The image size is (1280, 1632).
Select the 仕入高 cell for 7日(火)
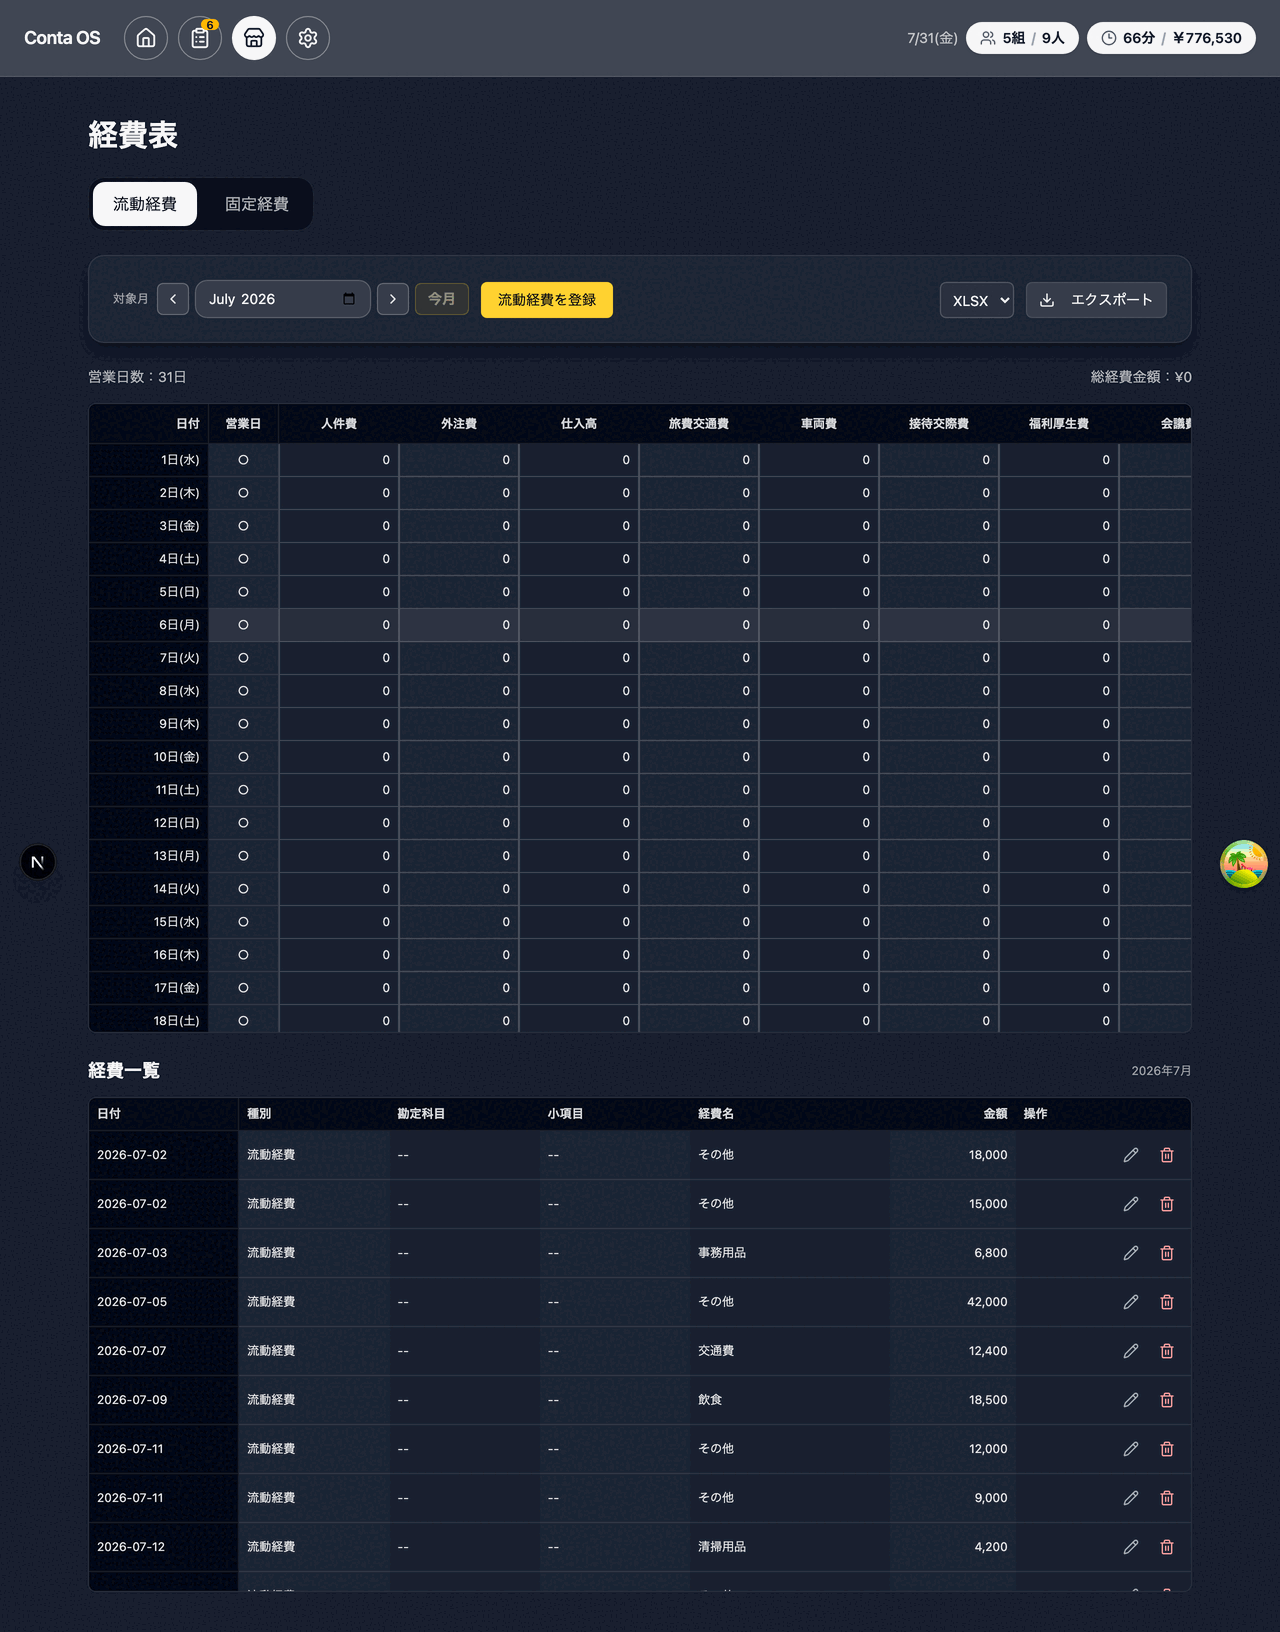click(579, 658)
